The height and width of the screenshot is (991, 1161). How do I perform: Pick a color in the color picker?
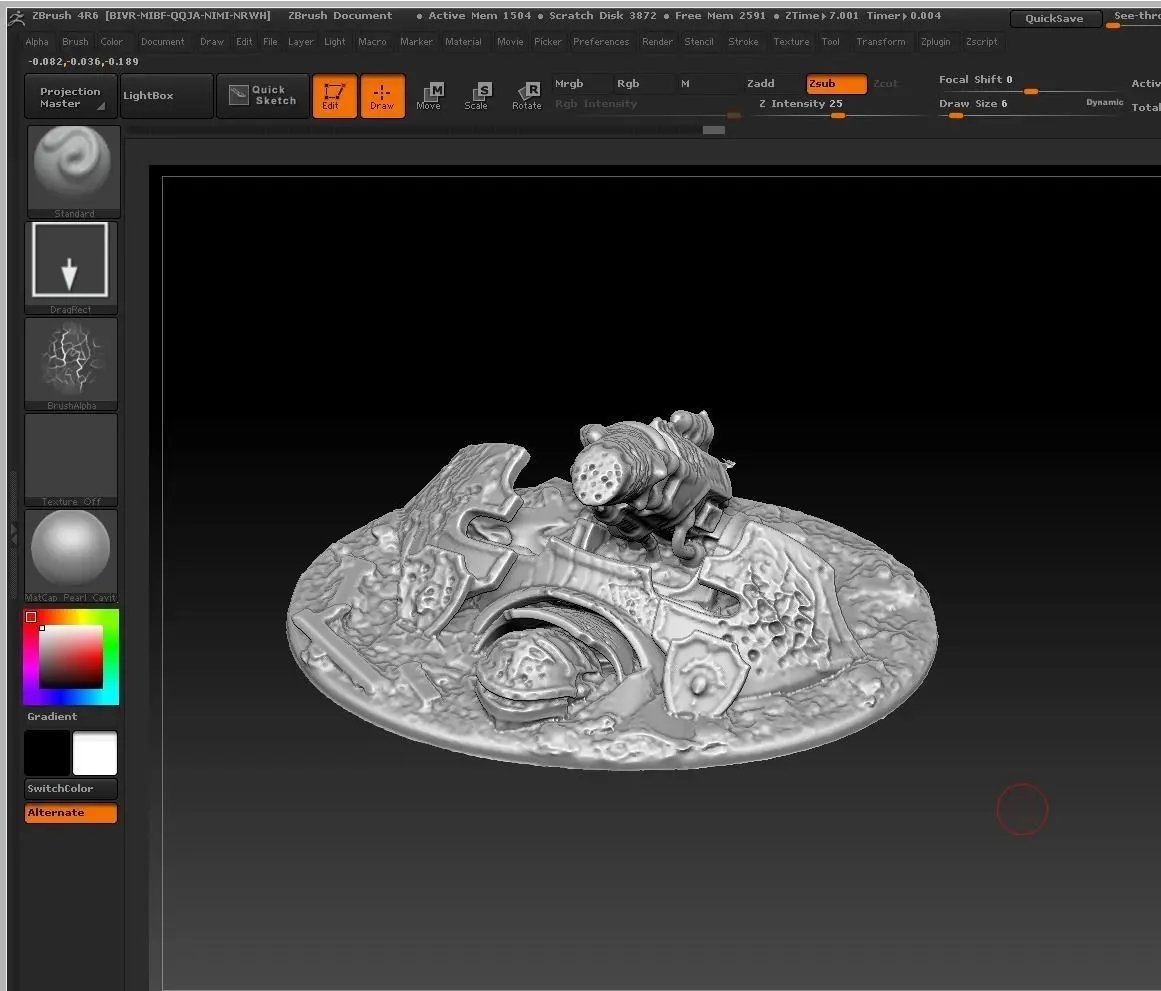pos(71,657)
